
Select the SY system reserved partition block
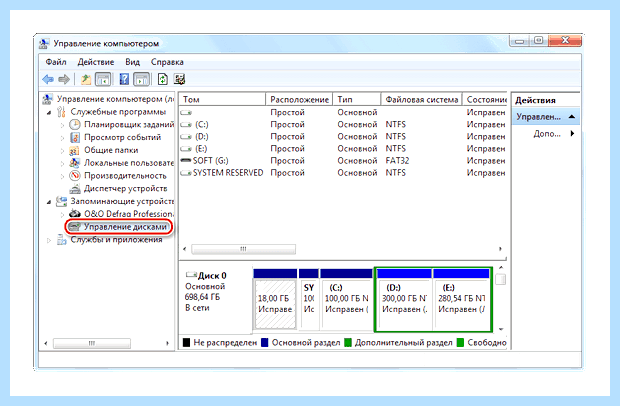tap(309, 299)
